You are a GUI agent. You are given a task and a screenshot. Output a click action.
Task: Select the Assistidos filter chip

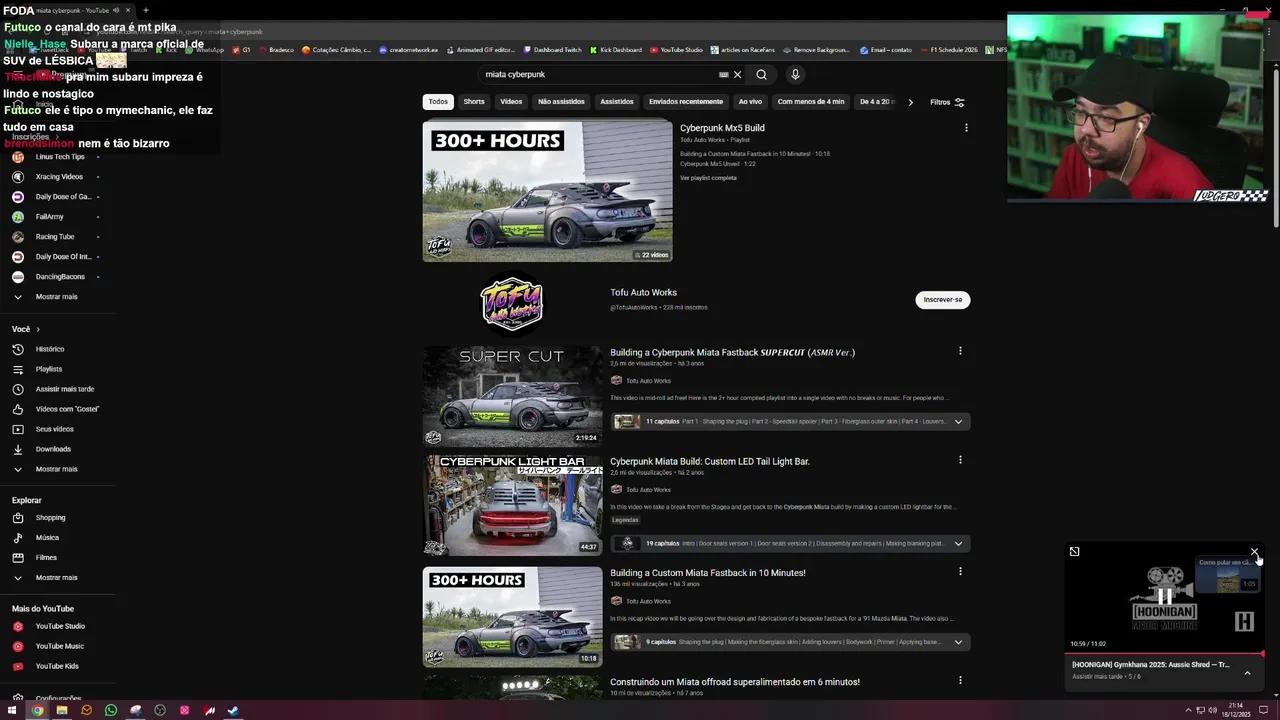point(617,102)
